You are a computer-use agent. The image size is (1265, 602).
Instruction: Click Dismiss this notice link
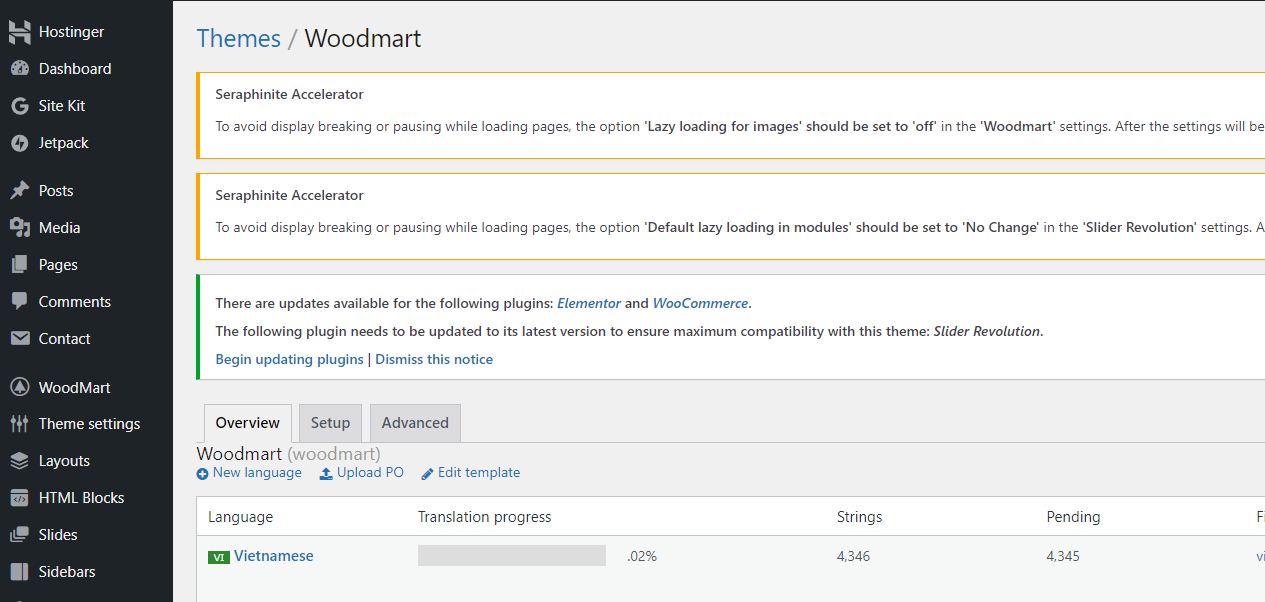(434, 359)
